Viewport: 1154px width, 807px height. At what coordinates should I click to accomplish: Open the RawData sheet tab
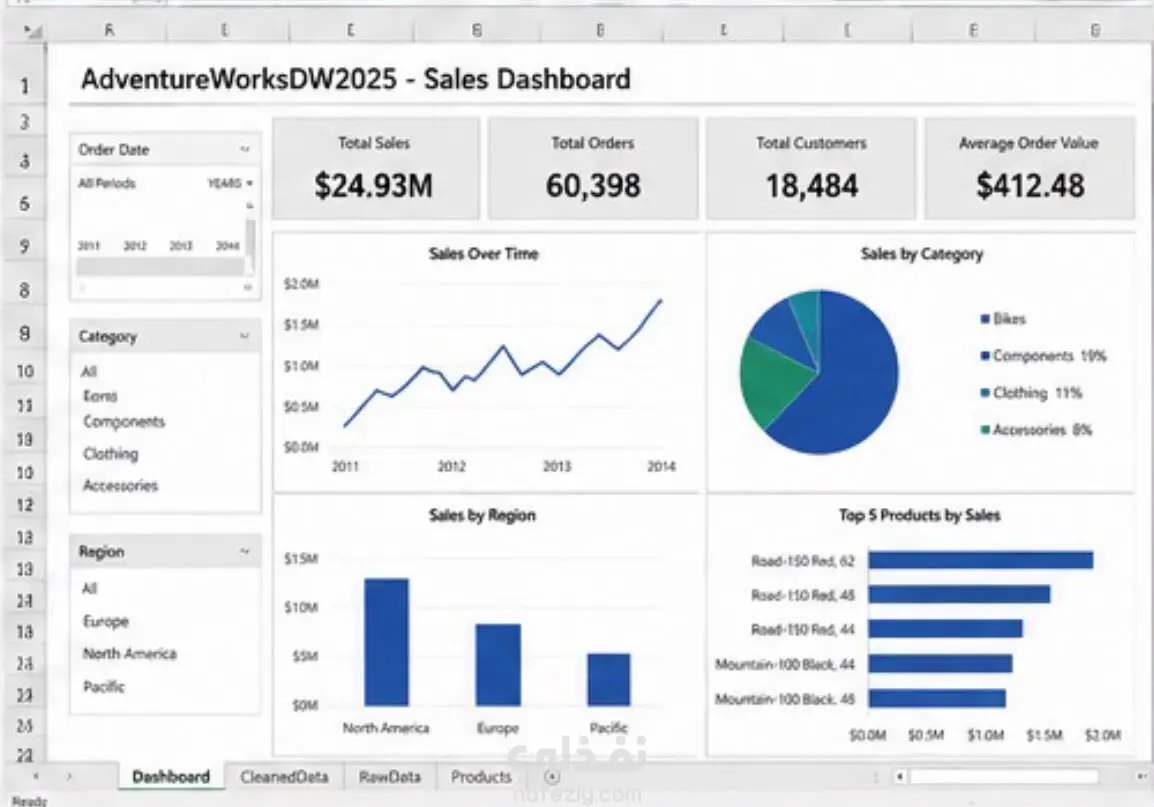point(389,777)
